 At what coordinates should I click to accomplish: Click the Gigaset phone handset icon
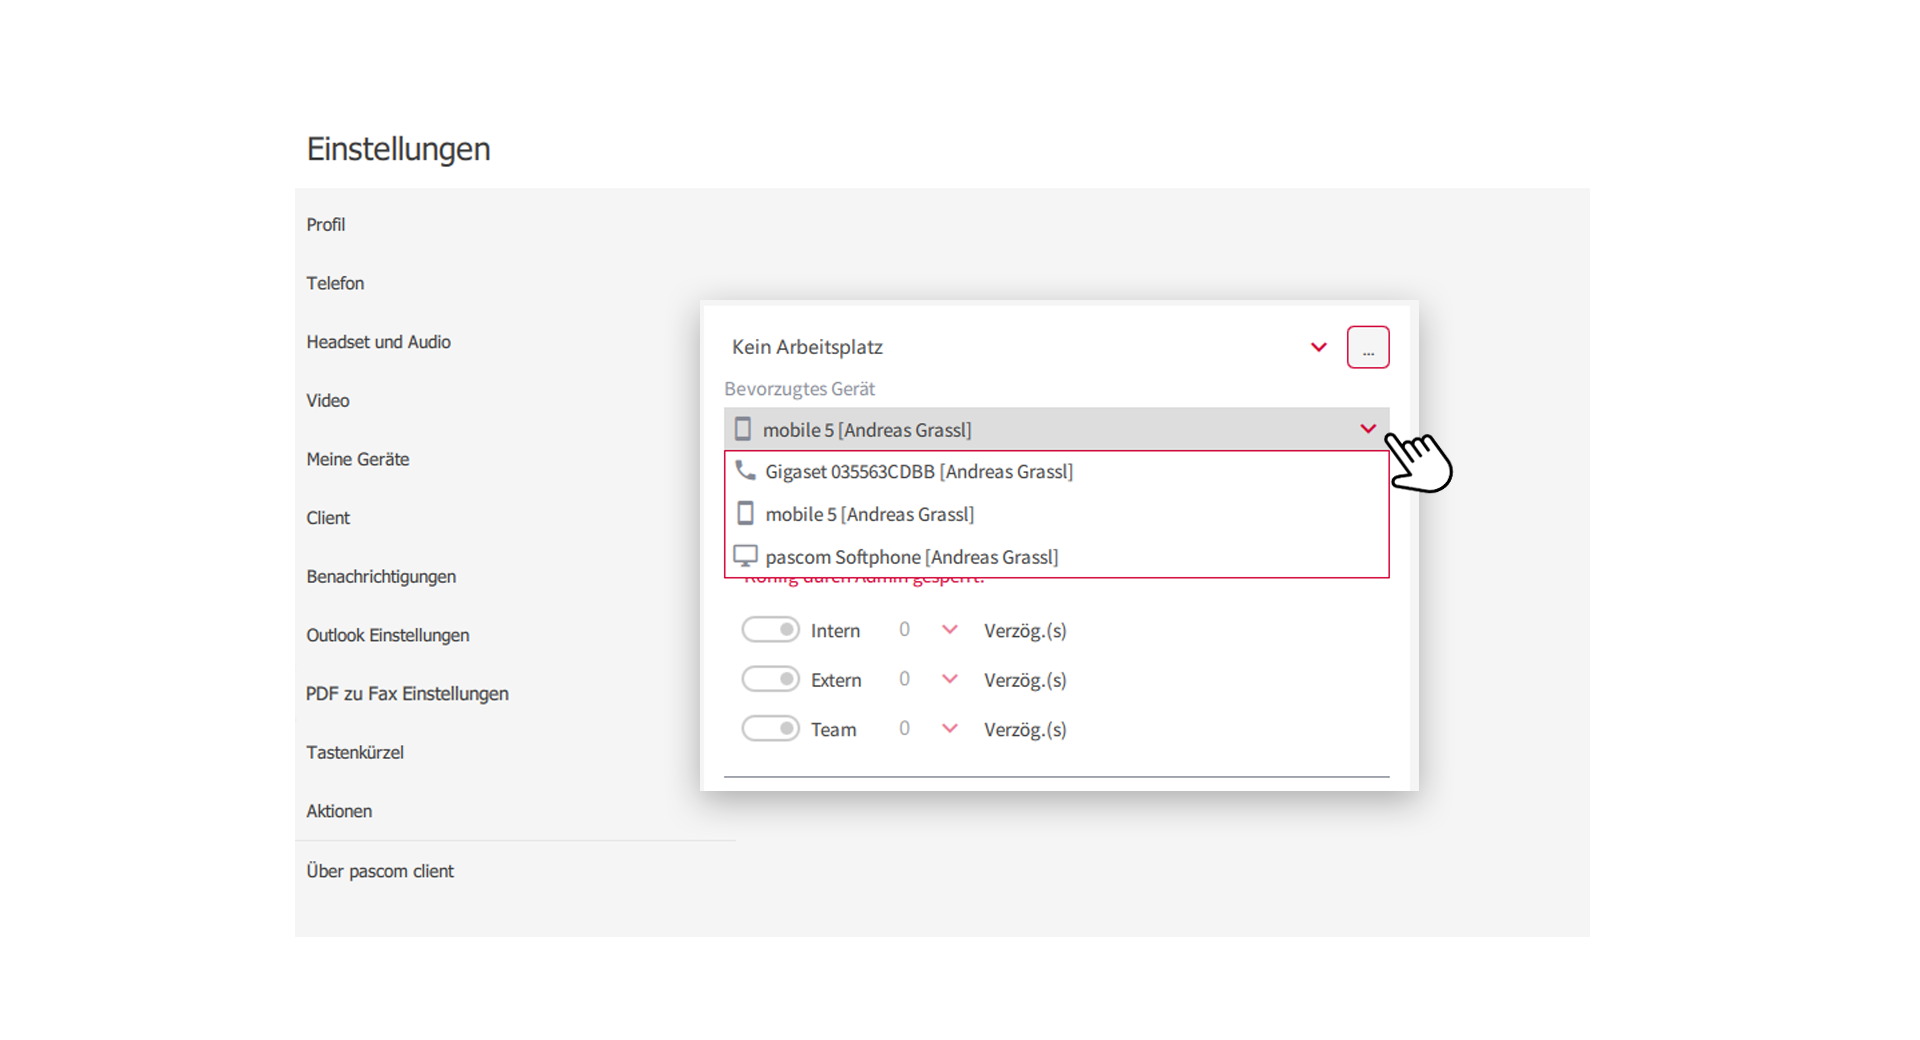coord(745,470)
